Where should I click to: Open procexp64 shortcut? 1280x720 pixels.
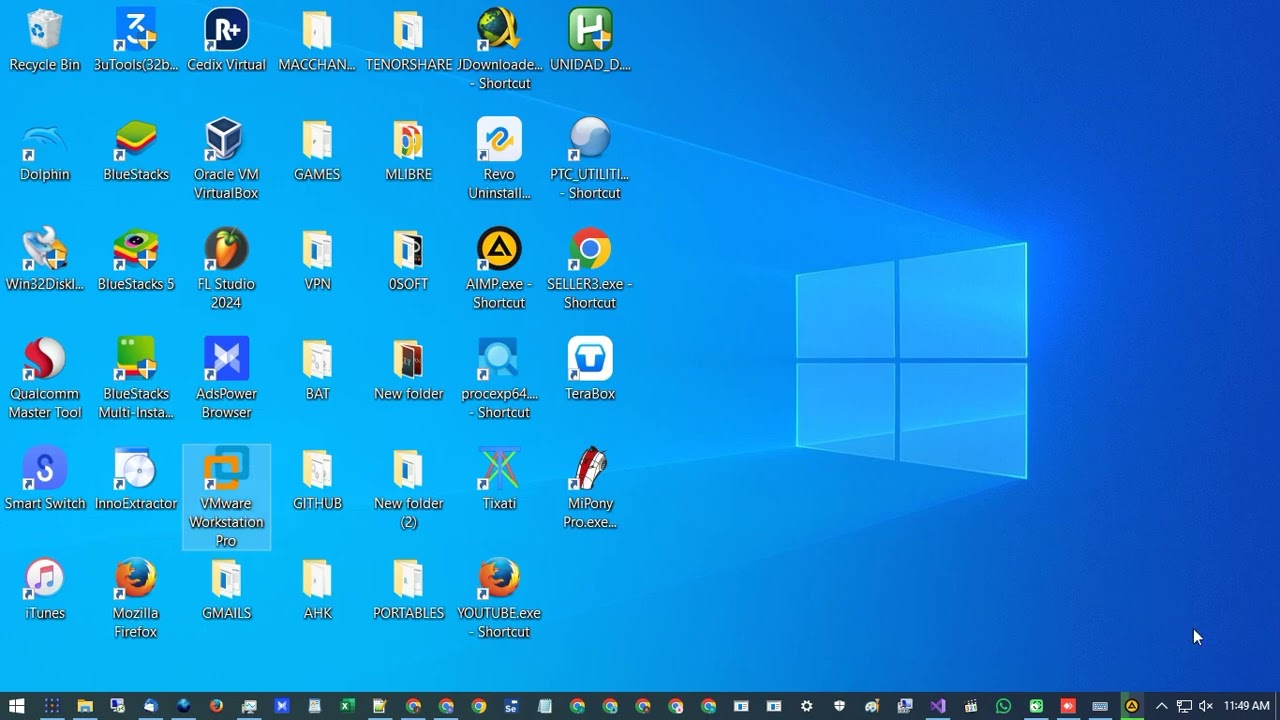(499, 379)
